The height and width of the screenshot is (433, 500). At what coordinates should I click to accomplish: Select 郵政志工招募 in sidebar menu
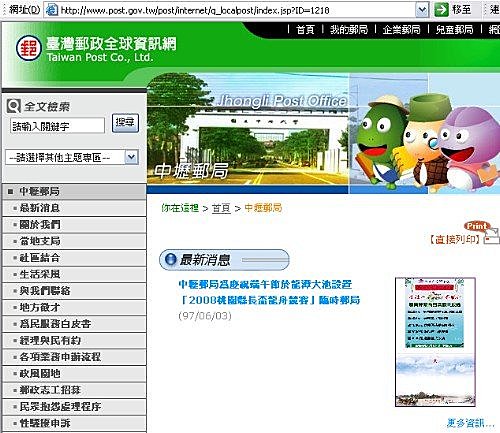[74, 390]
